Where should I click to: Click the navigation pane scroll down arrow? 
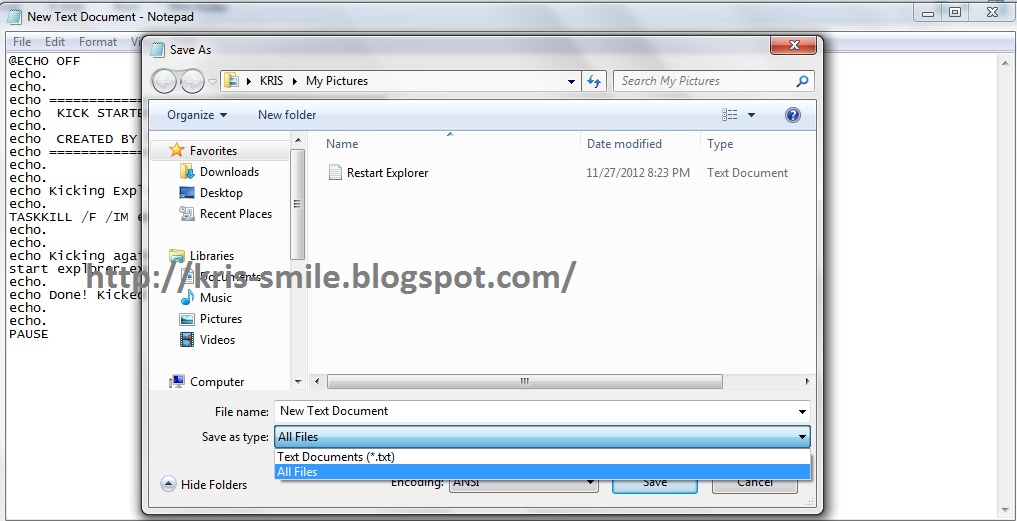(298, 382)
